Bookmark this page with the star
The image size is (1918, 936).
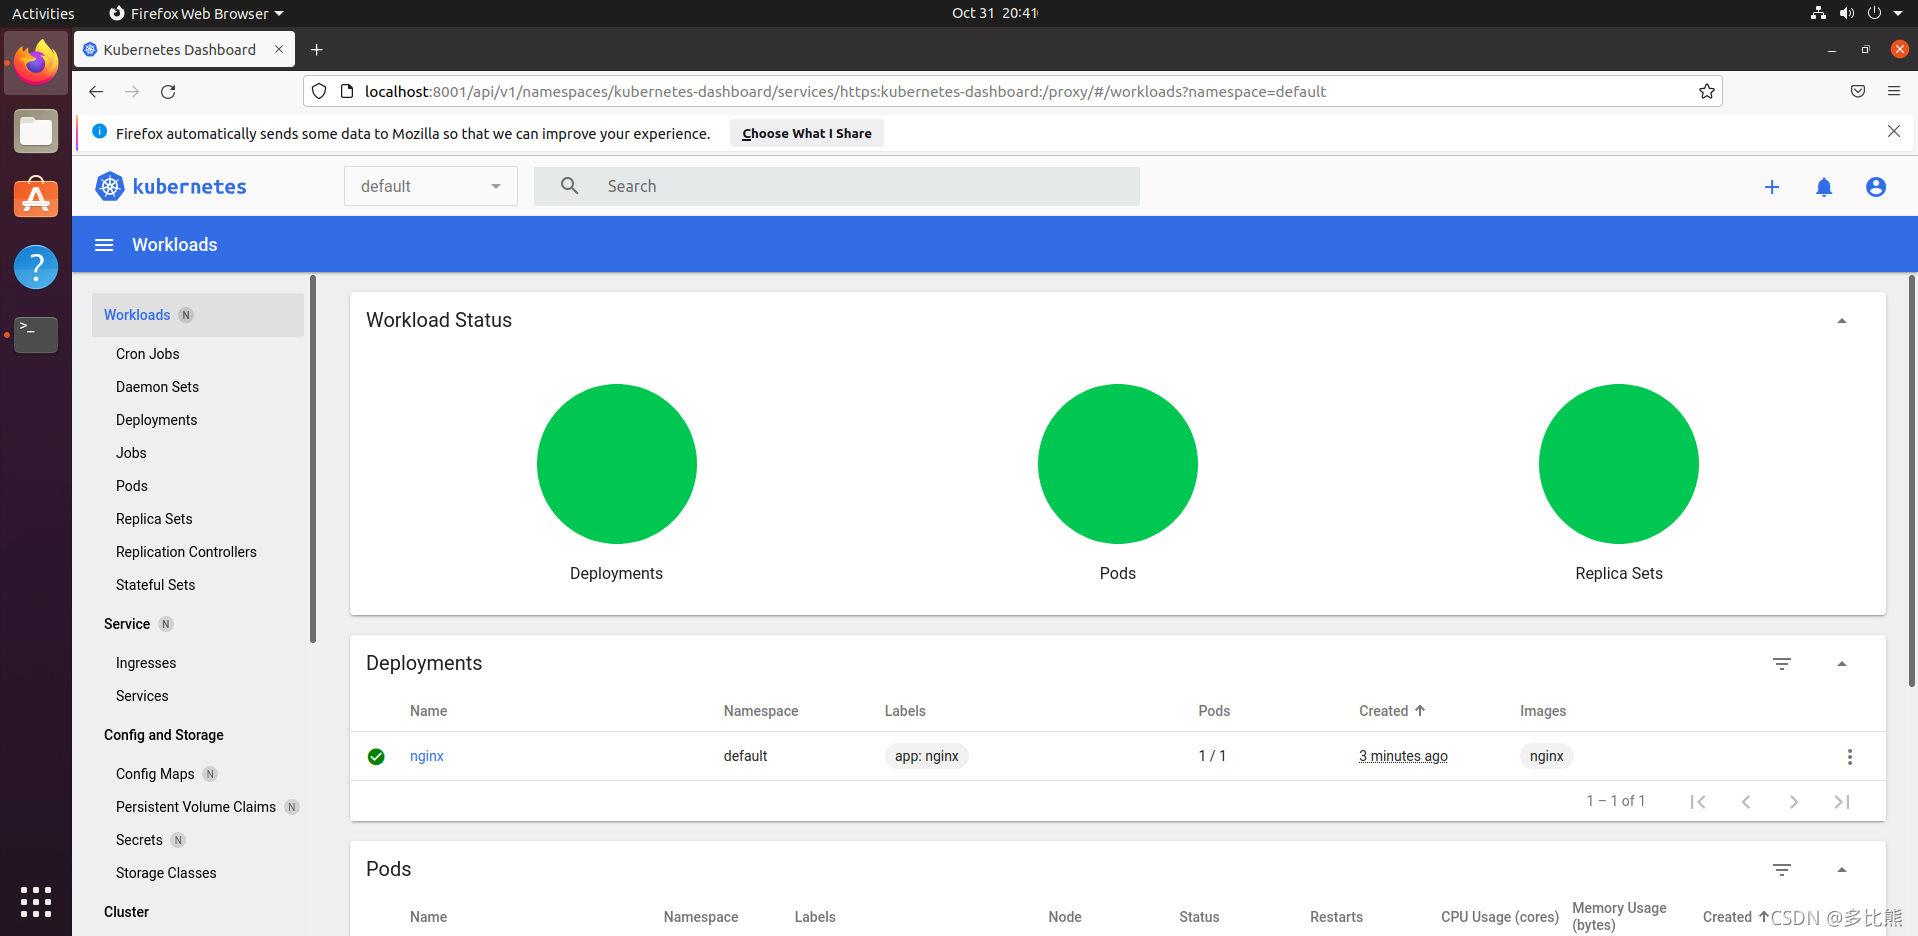[x=1707, y=91]
